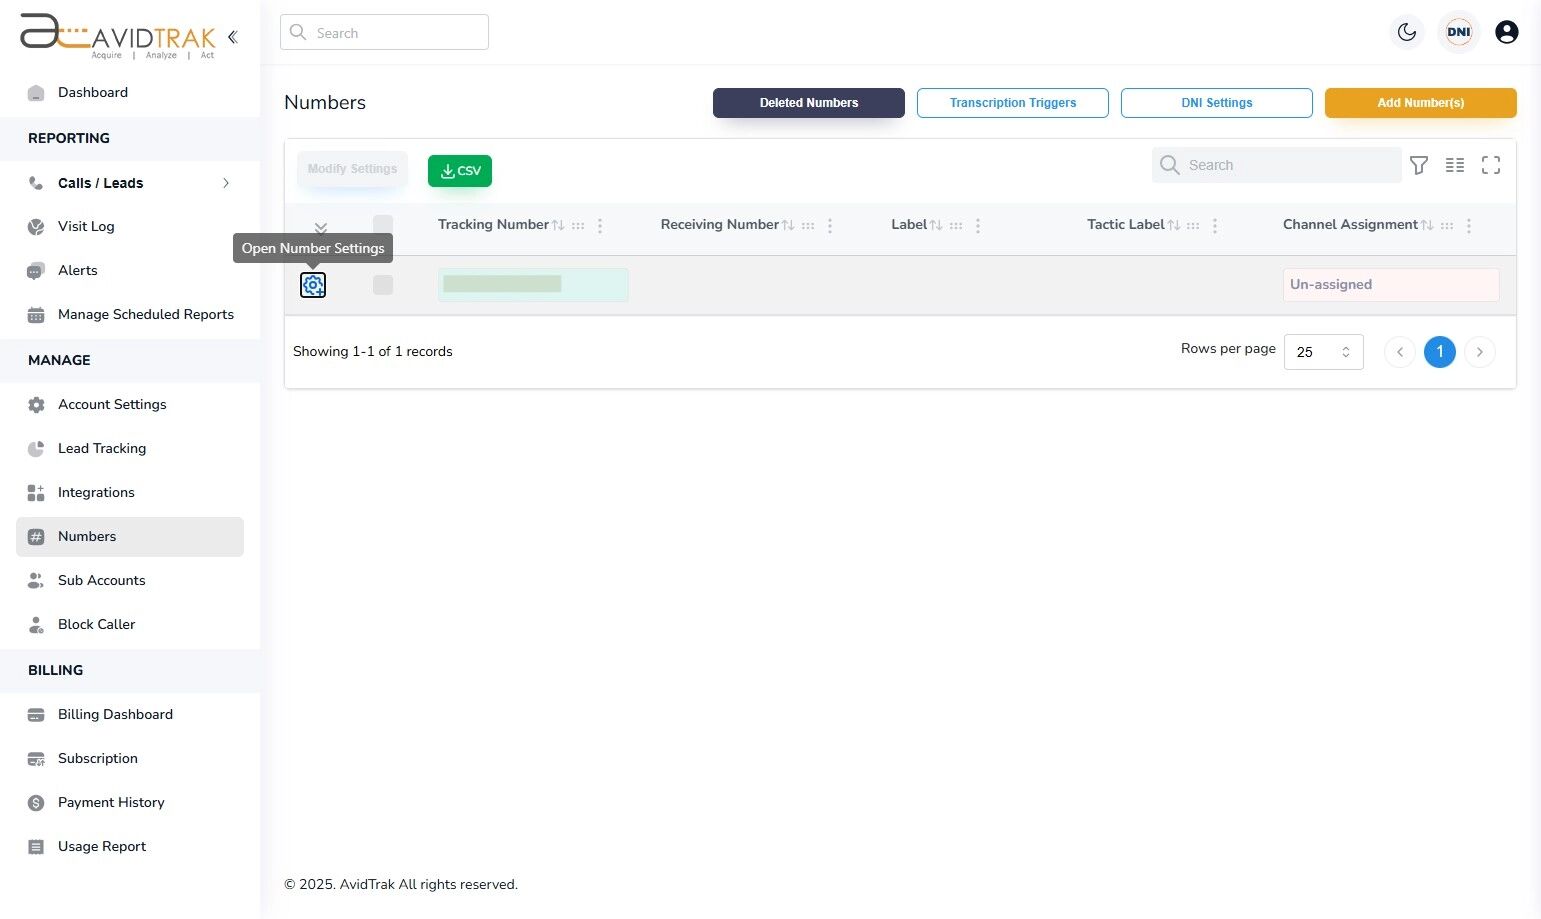
Task: Click the tracking number search field
Action: pyautogui.click(x=1277, y=165)
